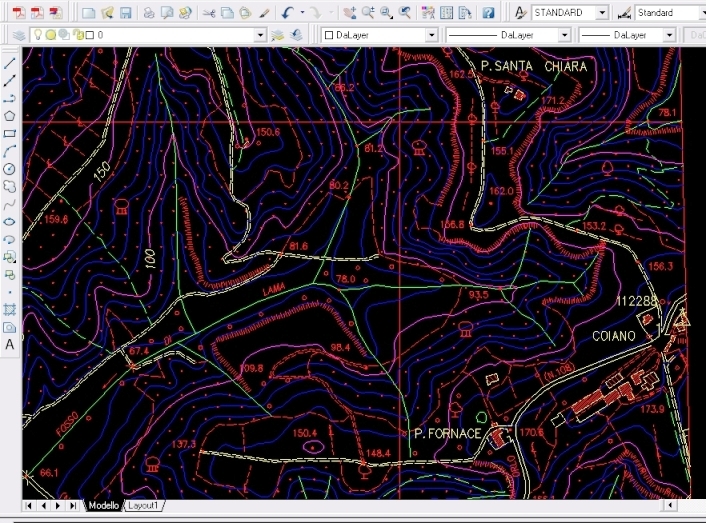Select the Polyline tool

(x=9, y=98)
